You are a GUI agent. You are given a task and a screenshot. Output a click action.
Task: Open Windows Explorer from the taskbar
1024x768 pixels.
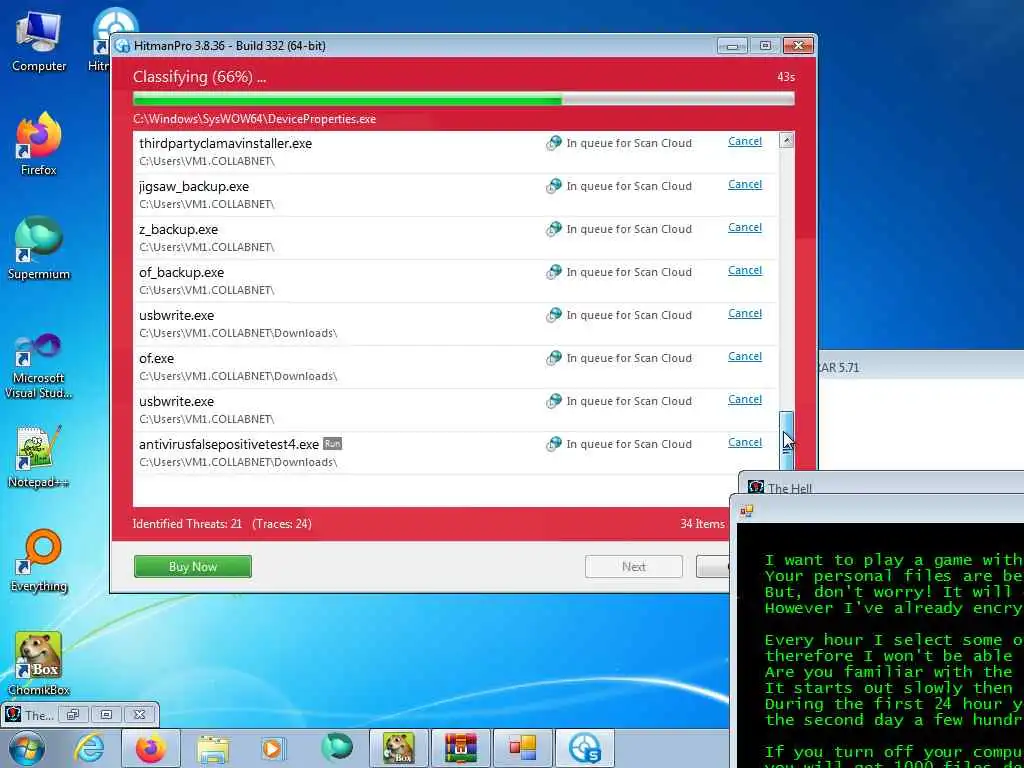[x=213, y=748]
